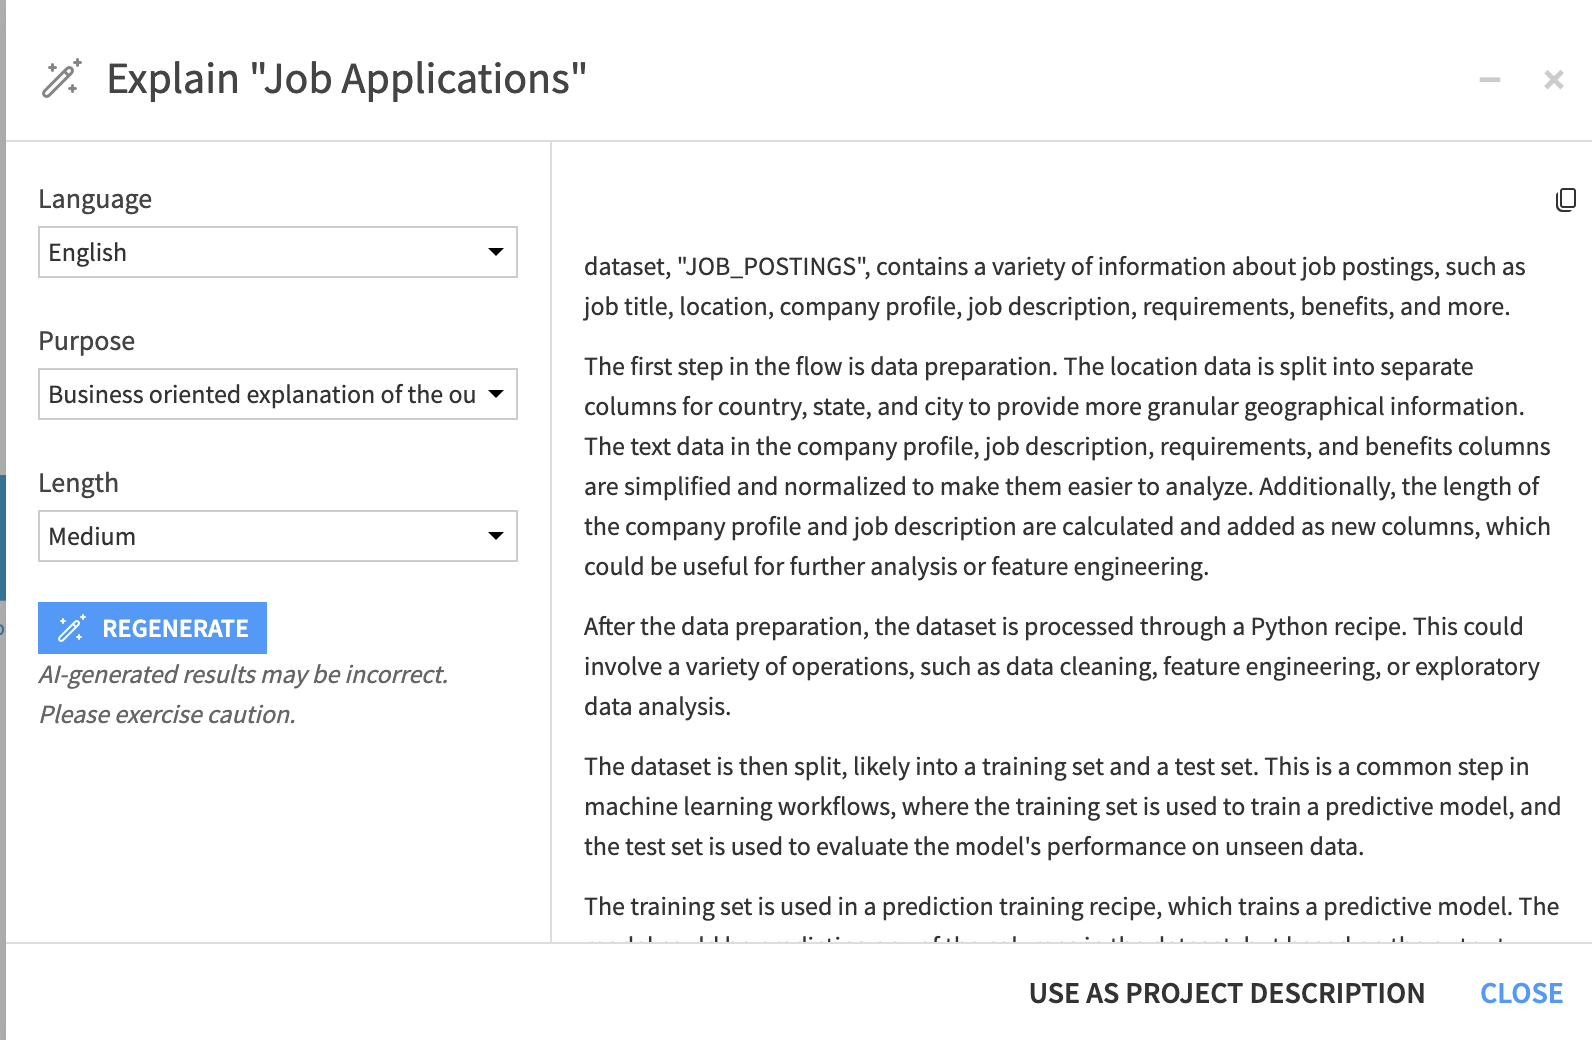Viewport: 1592px width, 1040px height.
Task: Click the paragraph about training and test sets
Action: coord(1071,806)
